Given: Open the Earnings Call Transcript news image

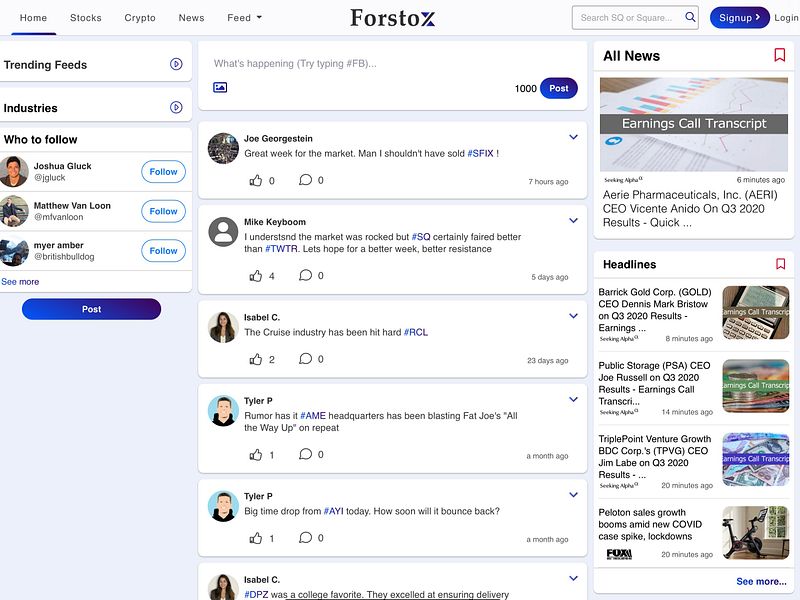Looking at the screenshot, I should [693, 124].
